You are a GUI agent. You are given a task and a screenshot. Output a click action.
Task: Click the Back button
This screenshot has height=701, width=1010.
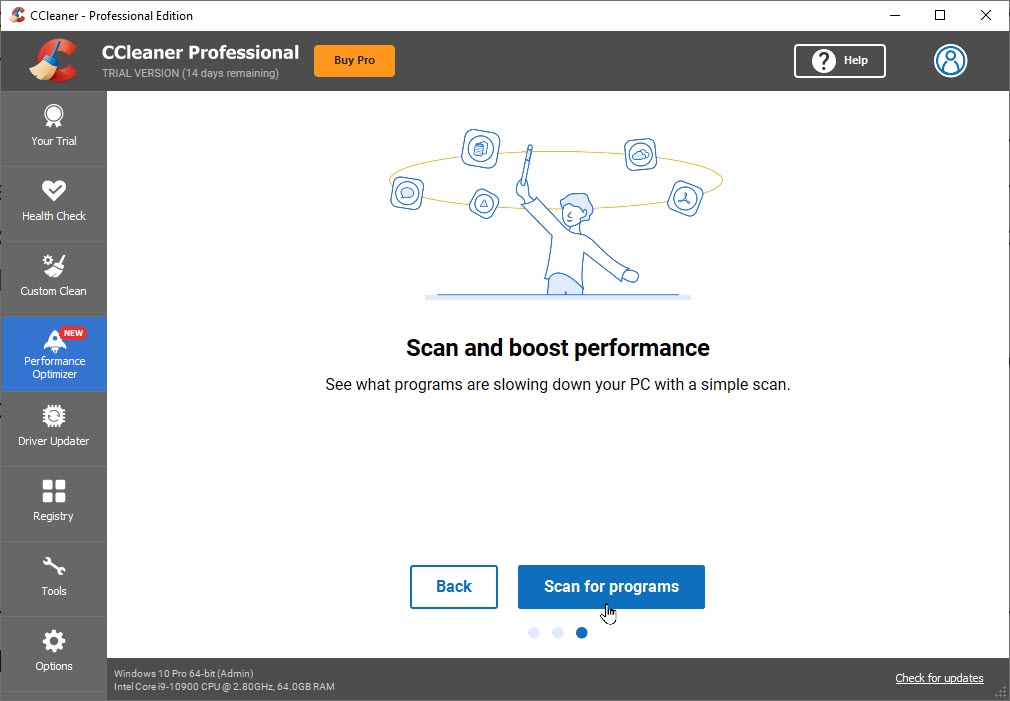coord(453,587)
